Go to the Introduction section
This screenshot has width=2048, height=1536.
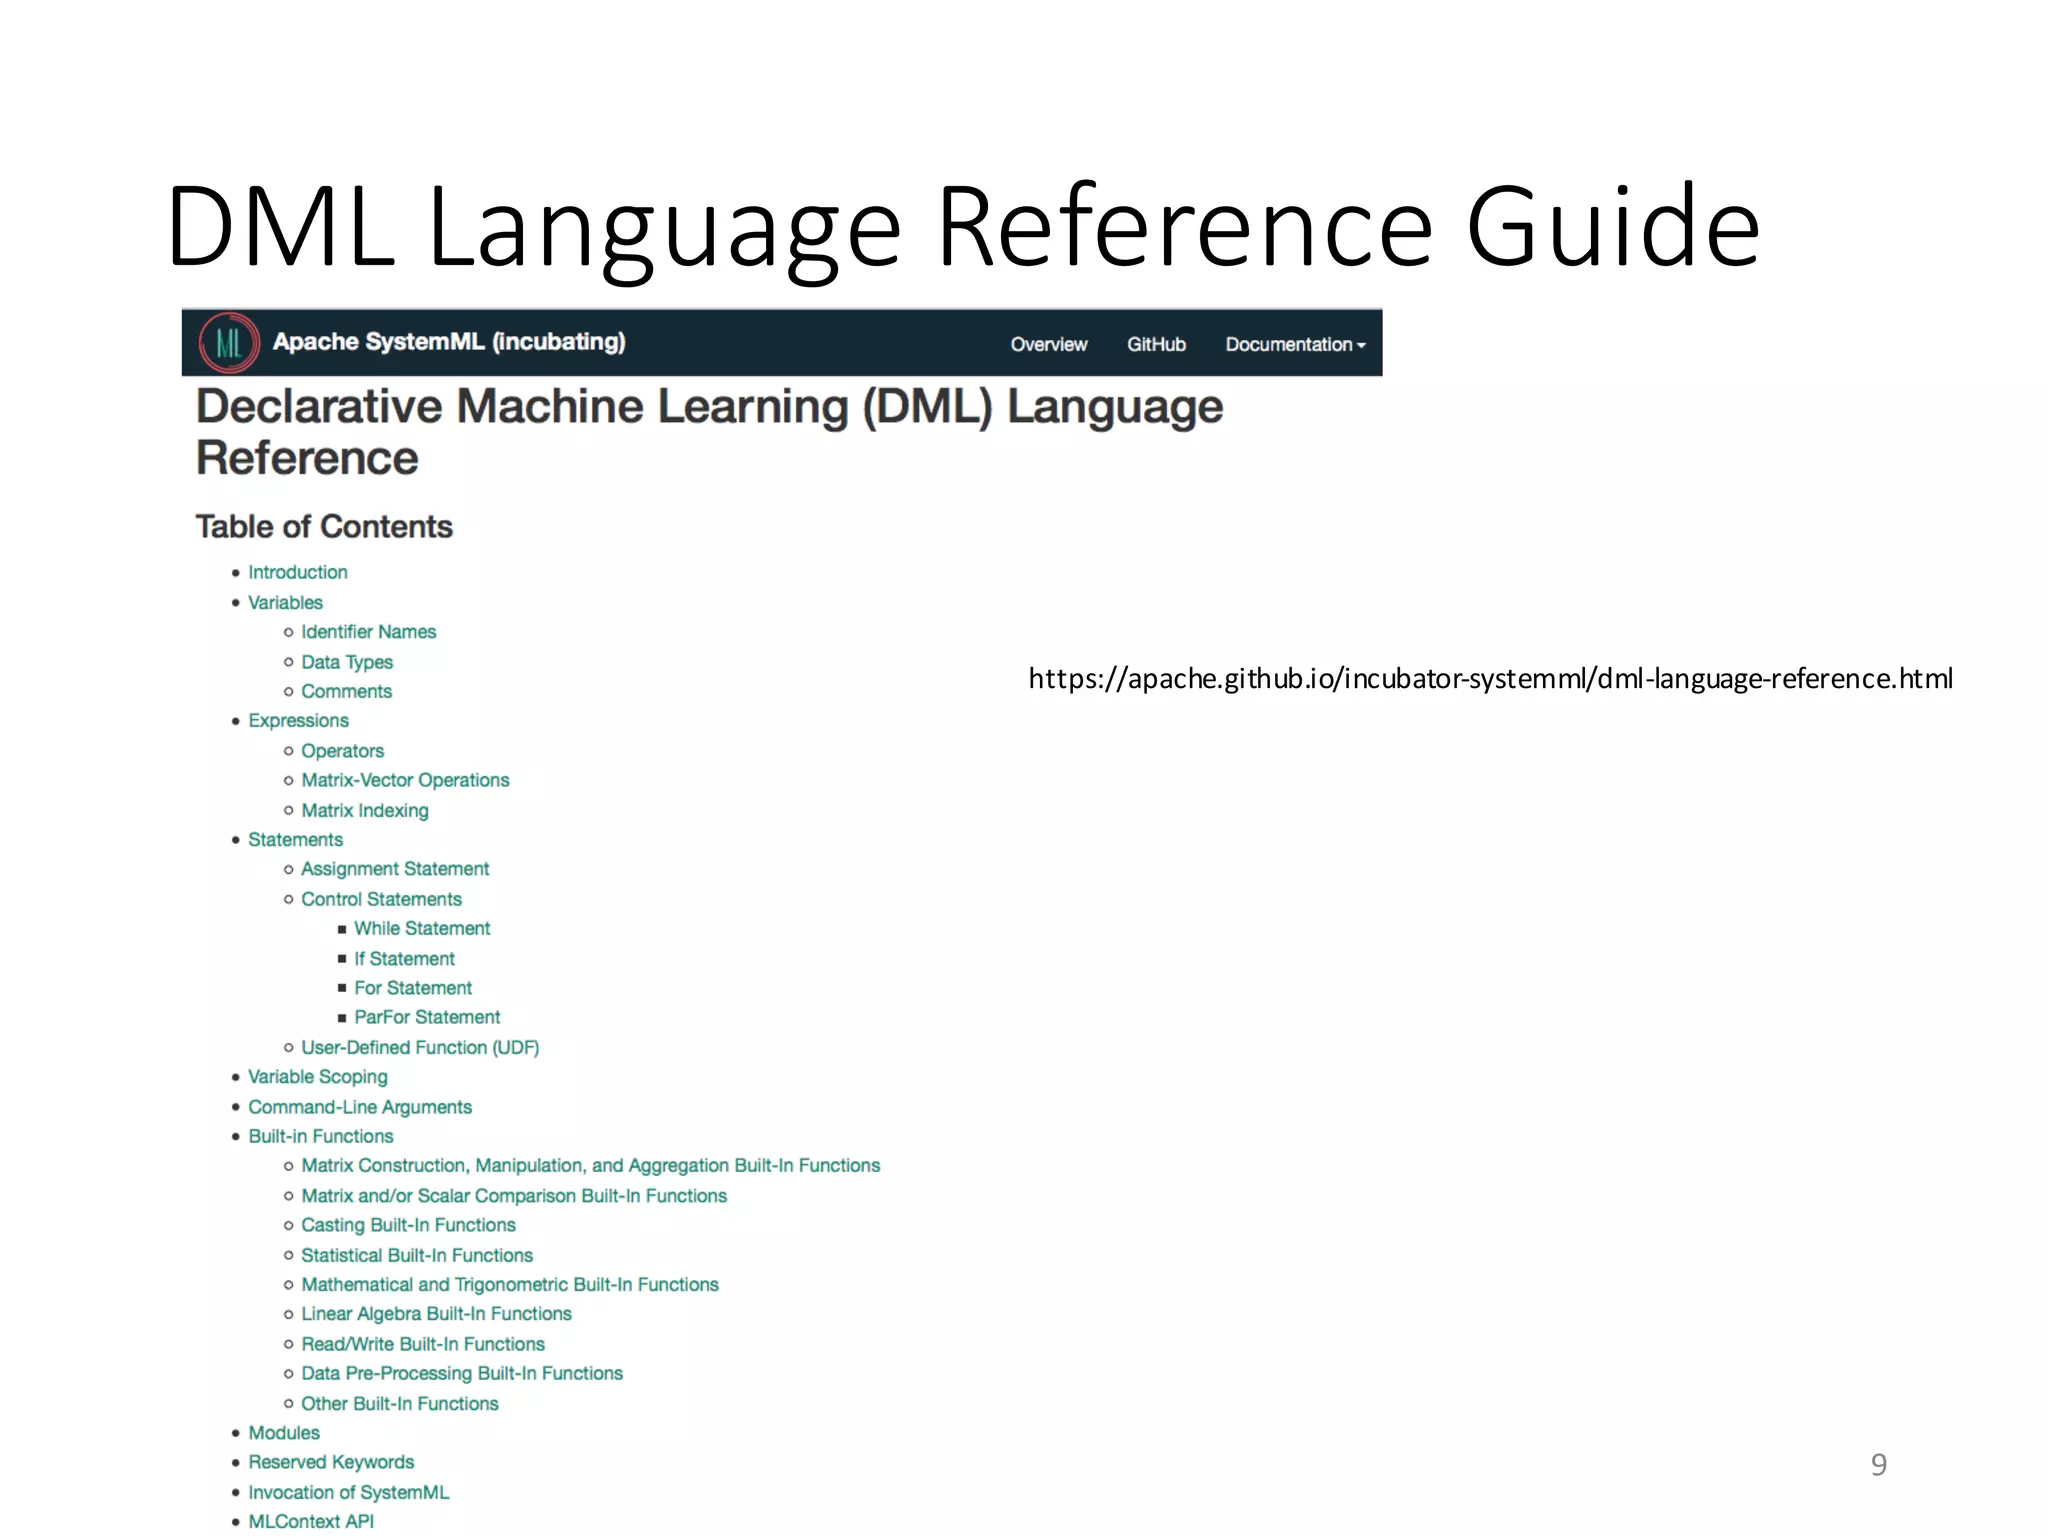tap(298, 572)
